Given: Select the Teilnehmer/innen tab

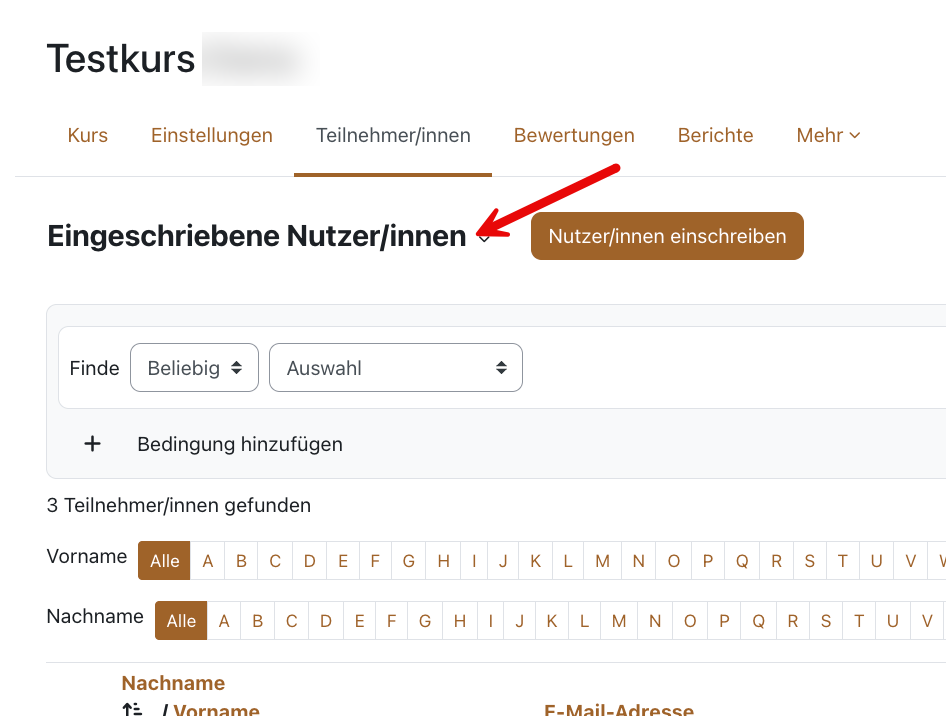Looking at the screenshot, I should pos(393,135).
